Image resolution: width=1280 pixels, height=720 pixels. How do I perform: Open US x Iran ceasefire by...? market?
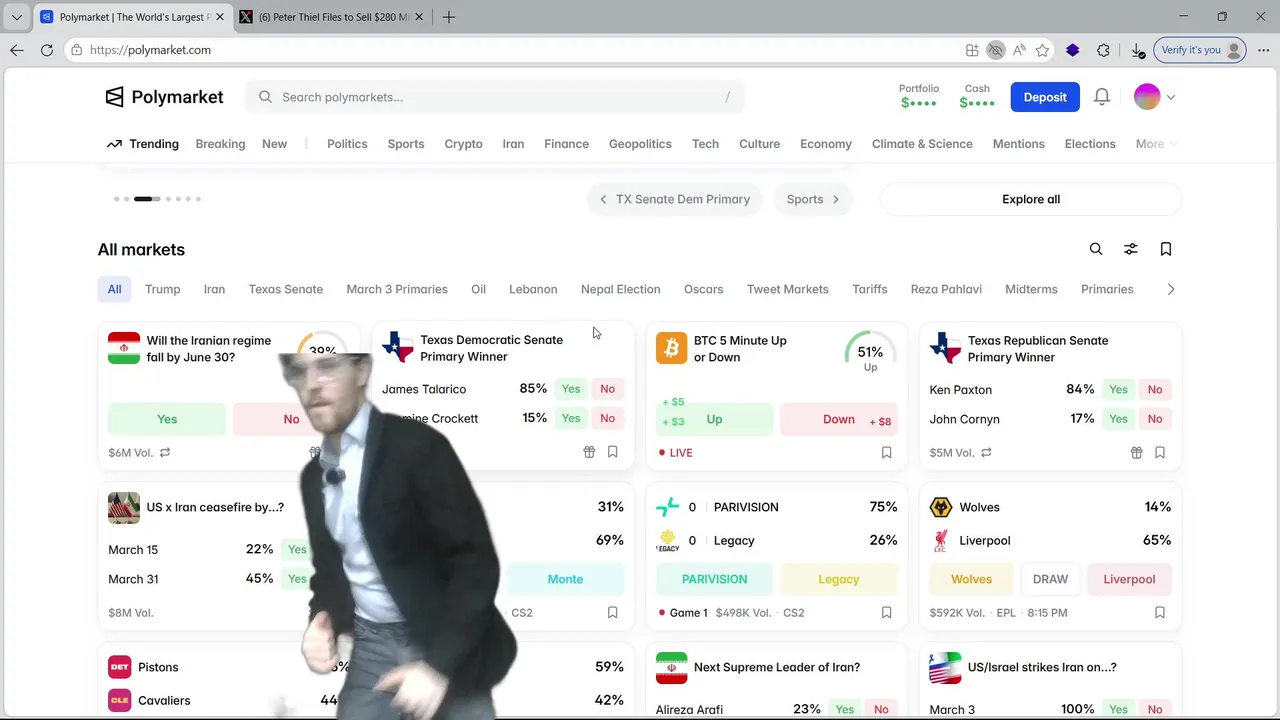coord(215,507)
